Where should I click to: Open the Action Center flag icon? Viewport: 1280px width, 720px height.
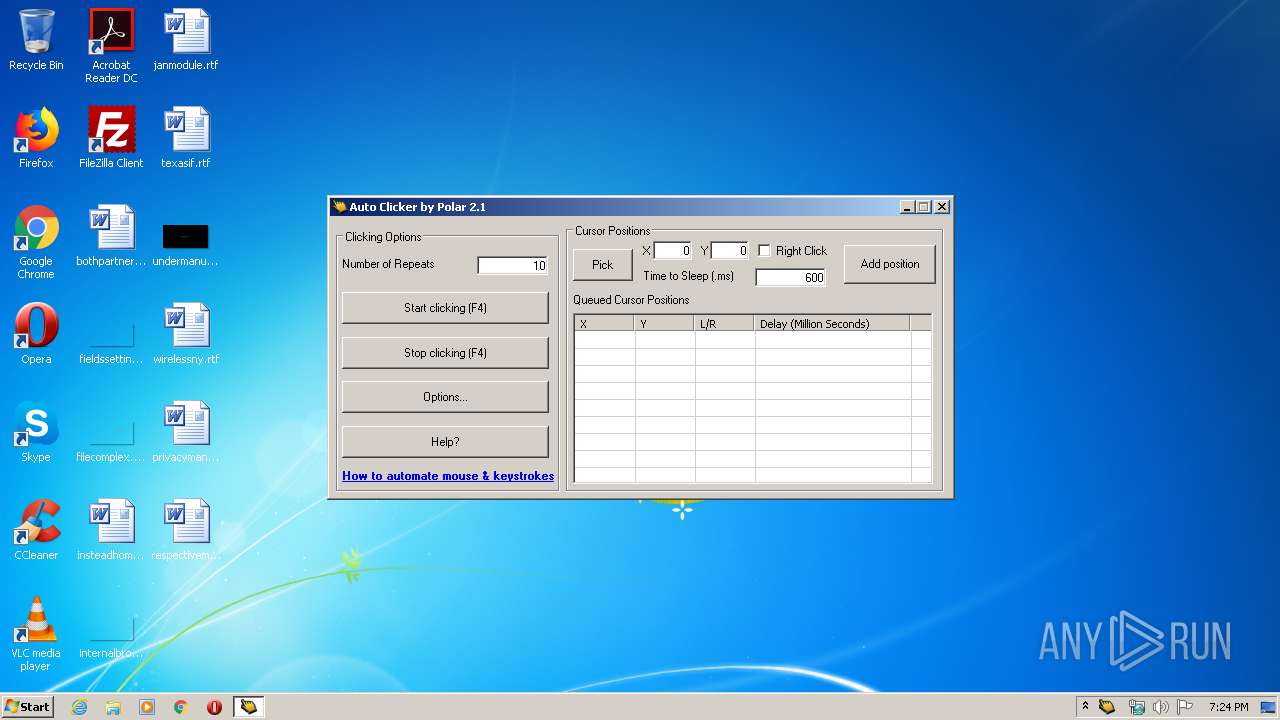pyautogui.click(x=1184, y=707)
